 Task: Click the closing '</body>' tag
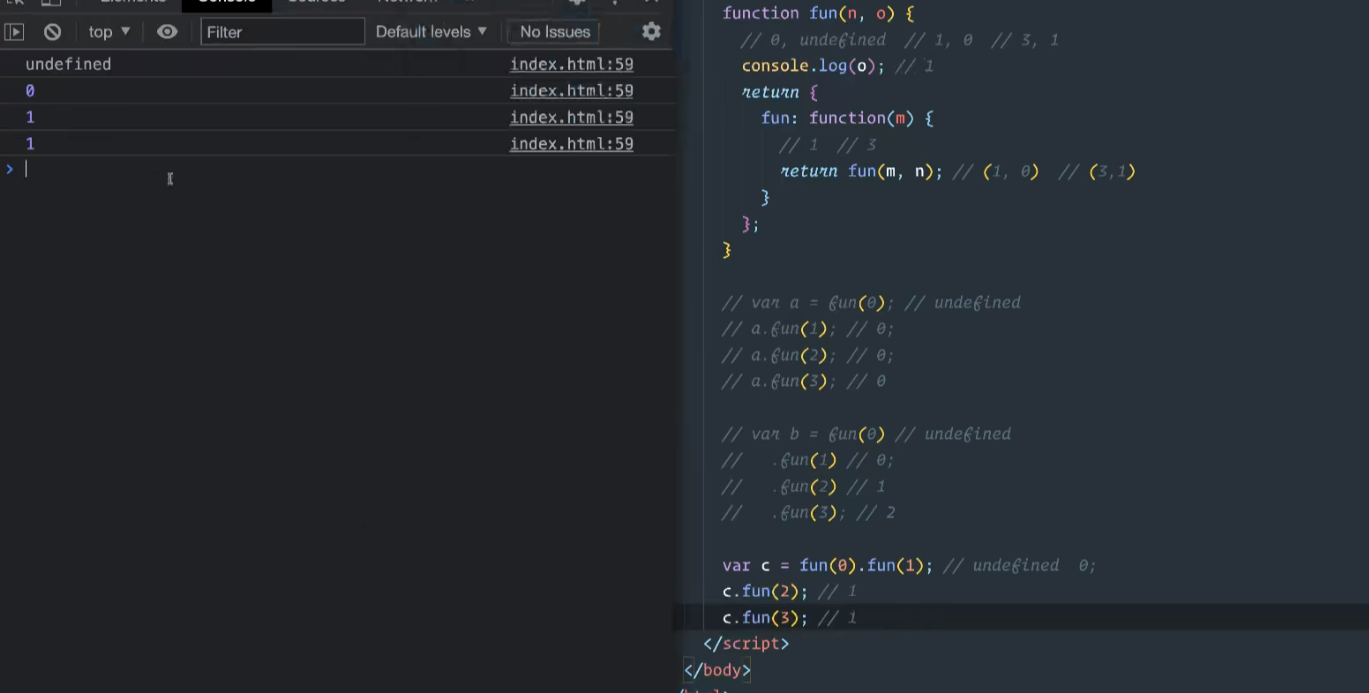click(x=717, y=670)
